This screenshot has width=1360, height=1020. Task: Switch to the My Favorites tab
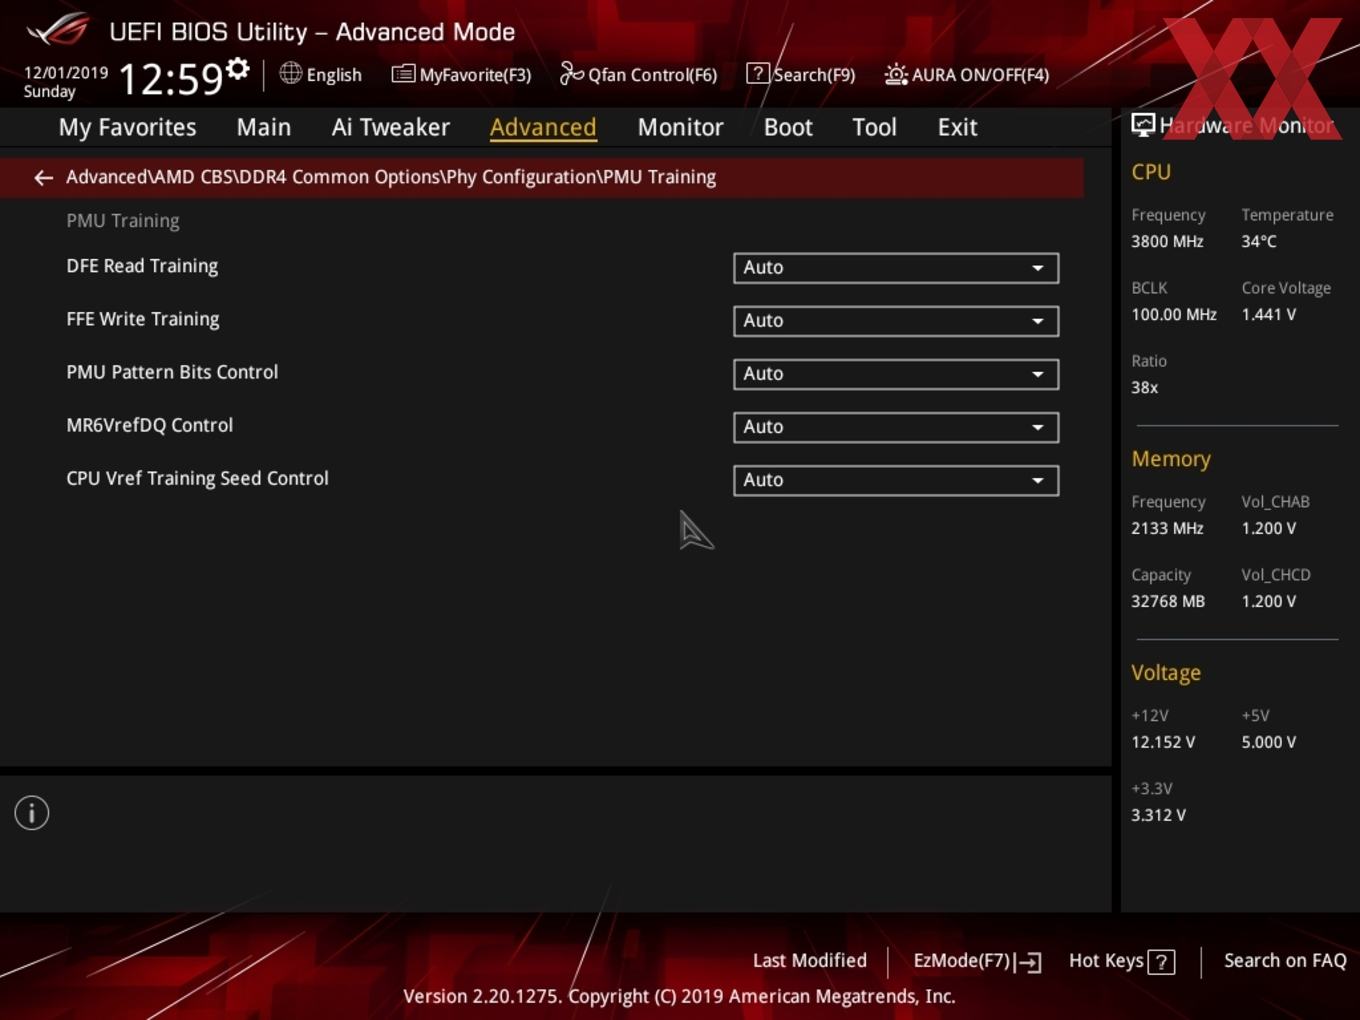[127, 127]
